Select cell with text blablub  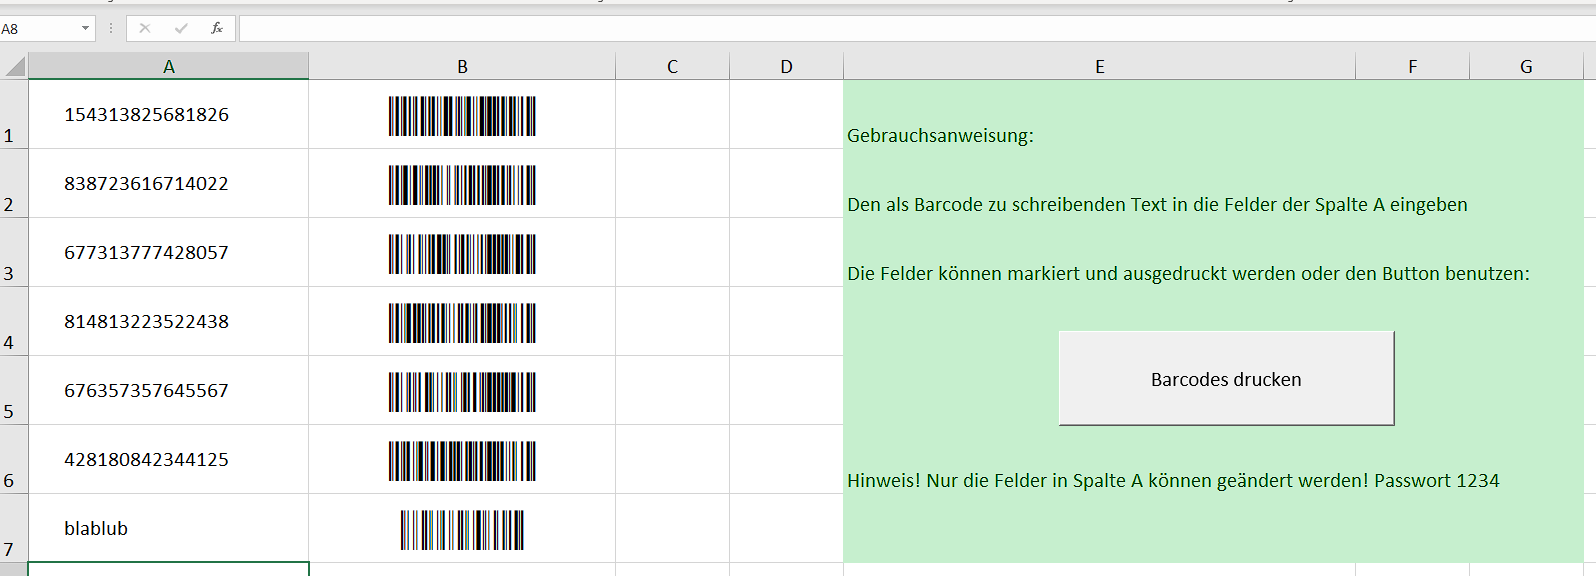point(168,529)
